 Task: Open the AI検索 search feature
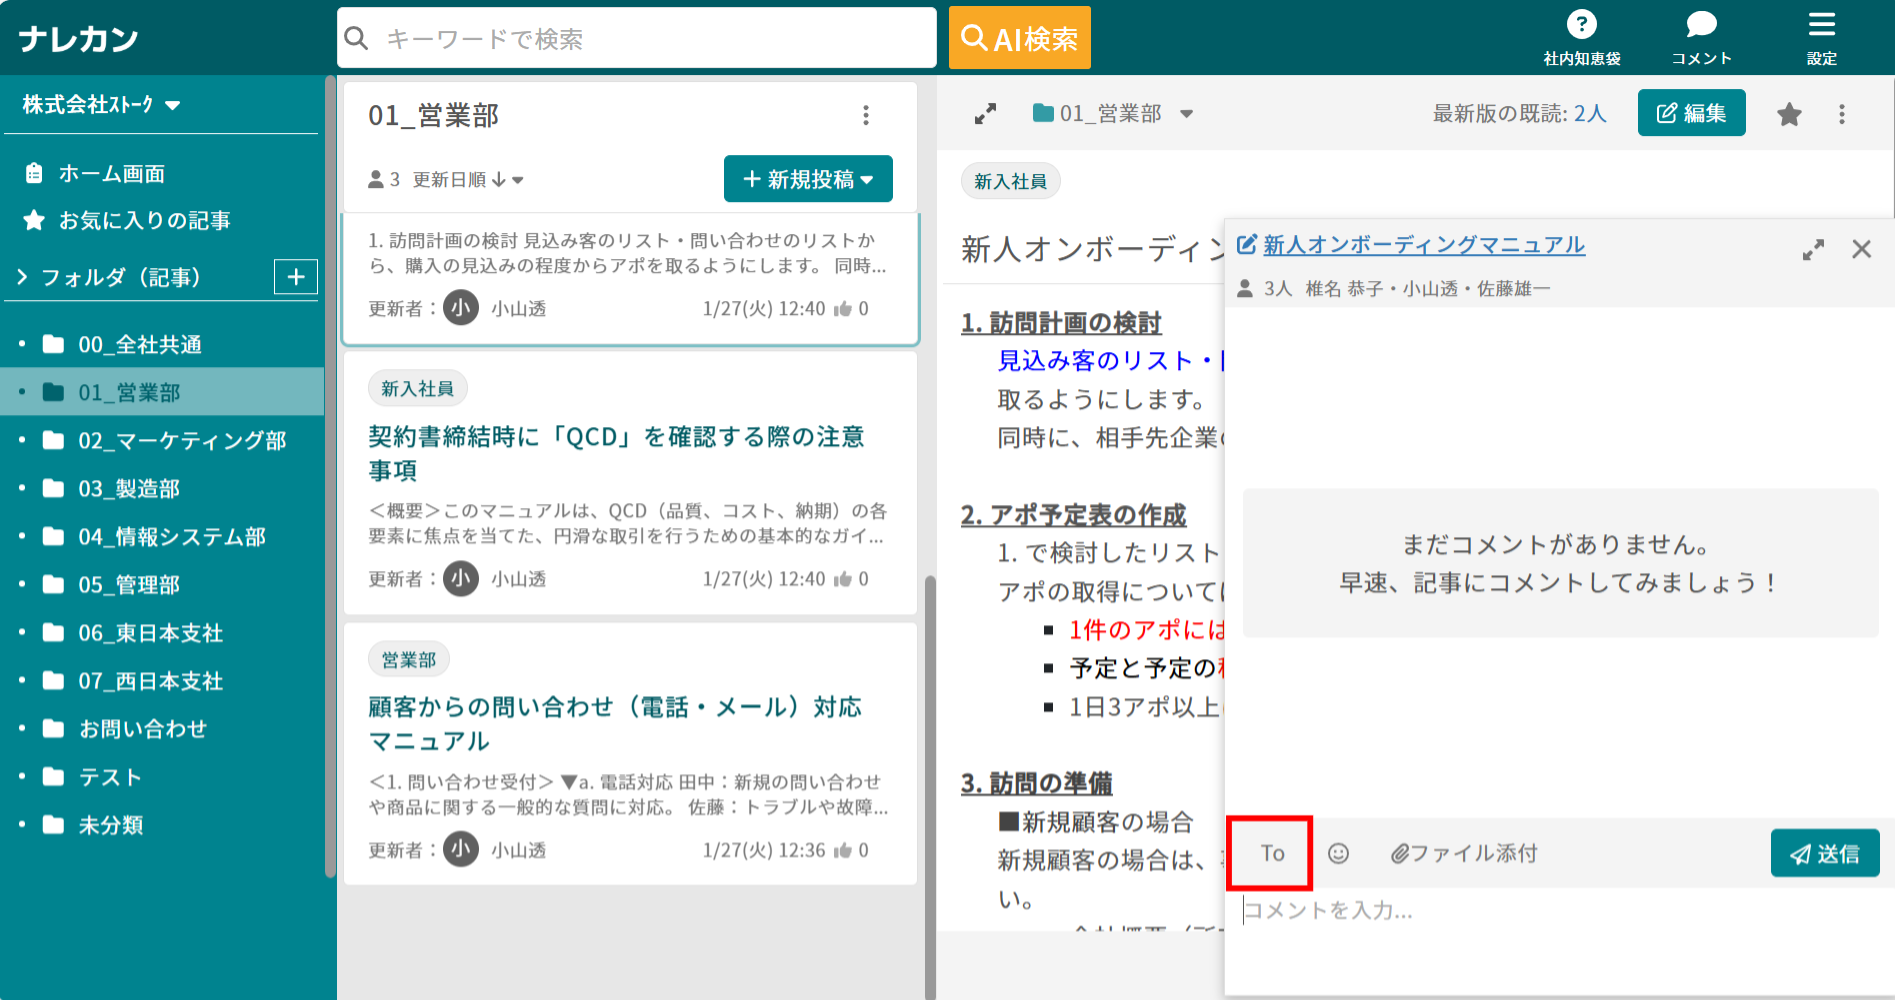pyautogui.click(x=1019, y=37)
